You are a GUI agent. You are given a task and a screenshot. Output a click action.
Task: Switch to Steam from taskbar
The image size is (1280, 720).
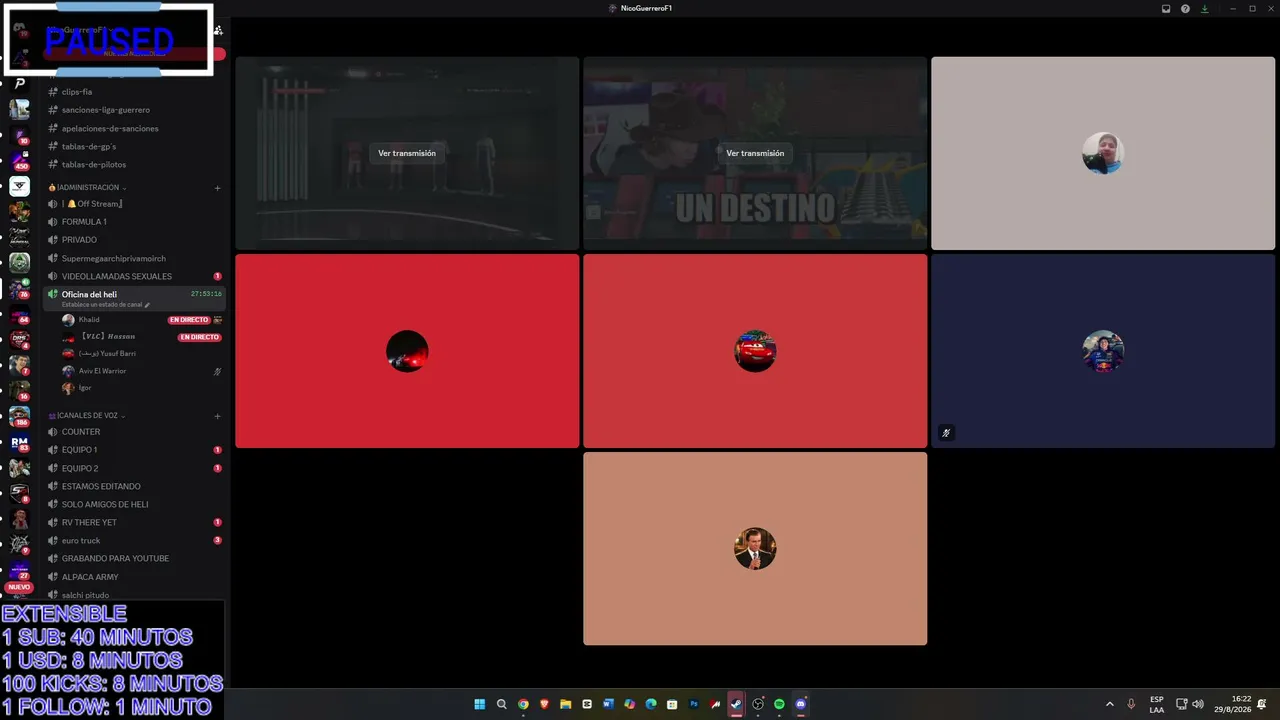(736, 704)
